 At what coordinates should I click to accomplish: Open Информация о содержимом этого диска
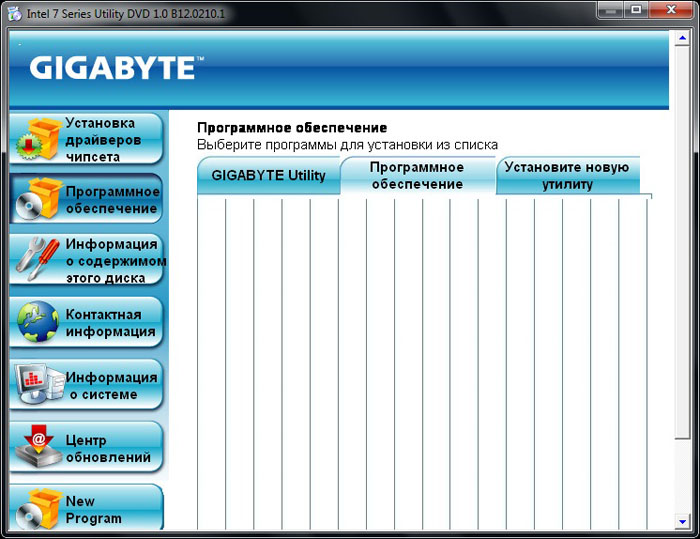86,260
